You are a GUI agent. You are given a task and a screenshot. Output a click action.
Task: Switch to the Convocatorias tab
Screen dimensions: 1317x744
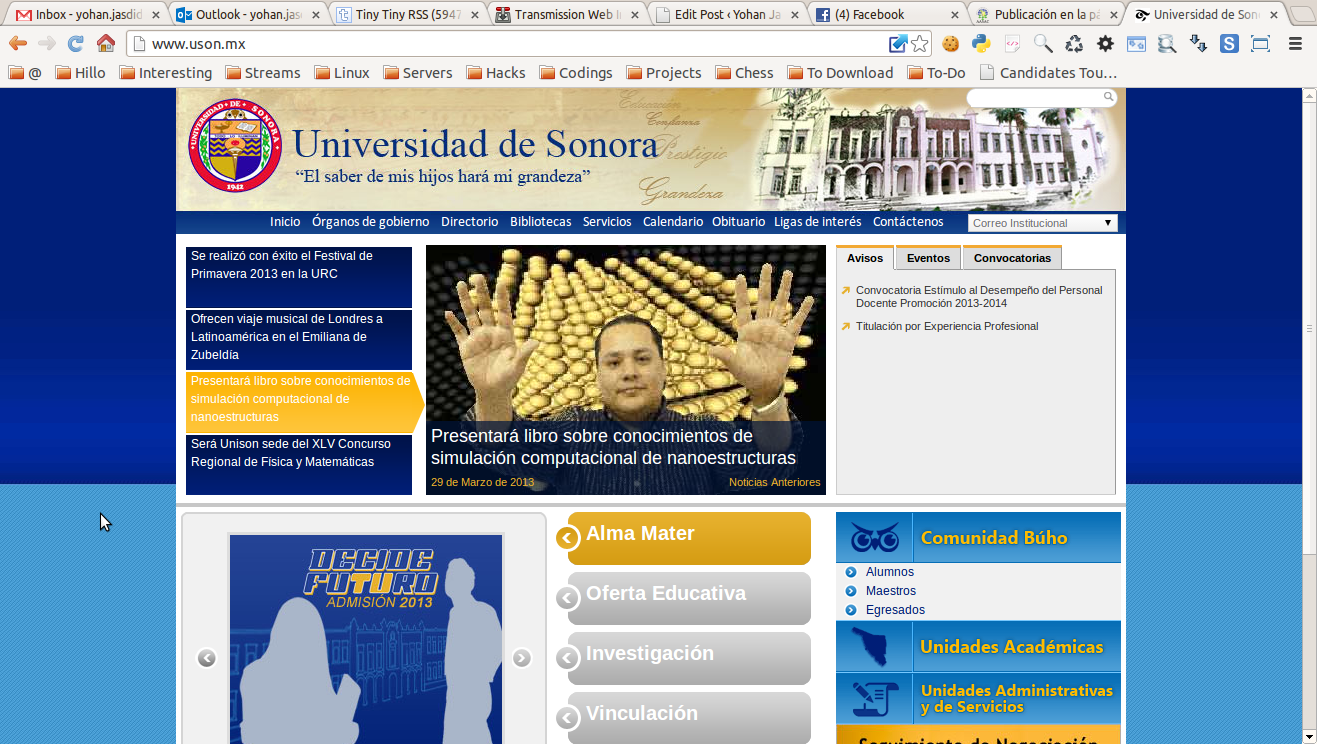tap(1012, 258)
